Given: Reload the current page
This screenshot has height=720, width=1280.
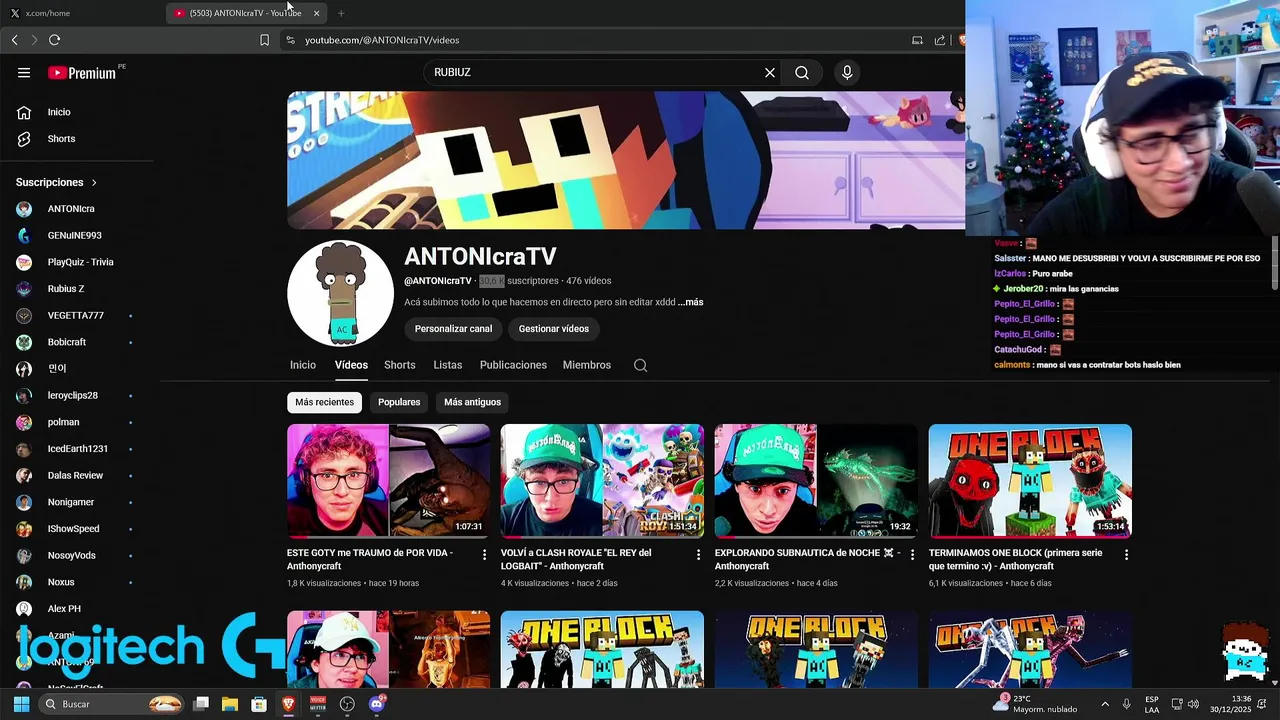Looking at the screenshot, I should point(55,40).
